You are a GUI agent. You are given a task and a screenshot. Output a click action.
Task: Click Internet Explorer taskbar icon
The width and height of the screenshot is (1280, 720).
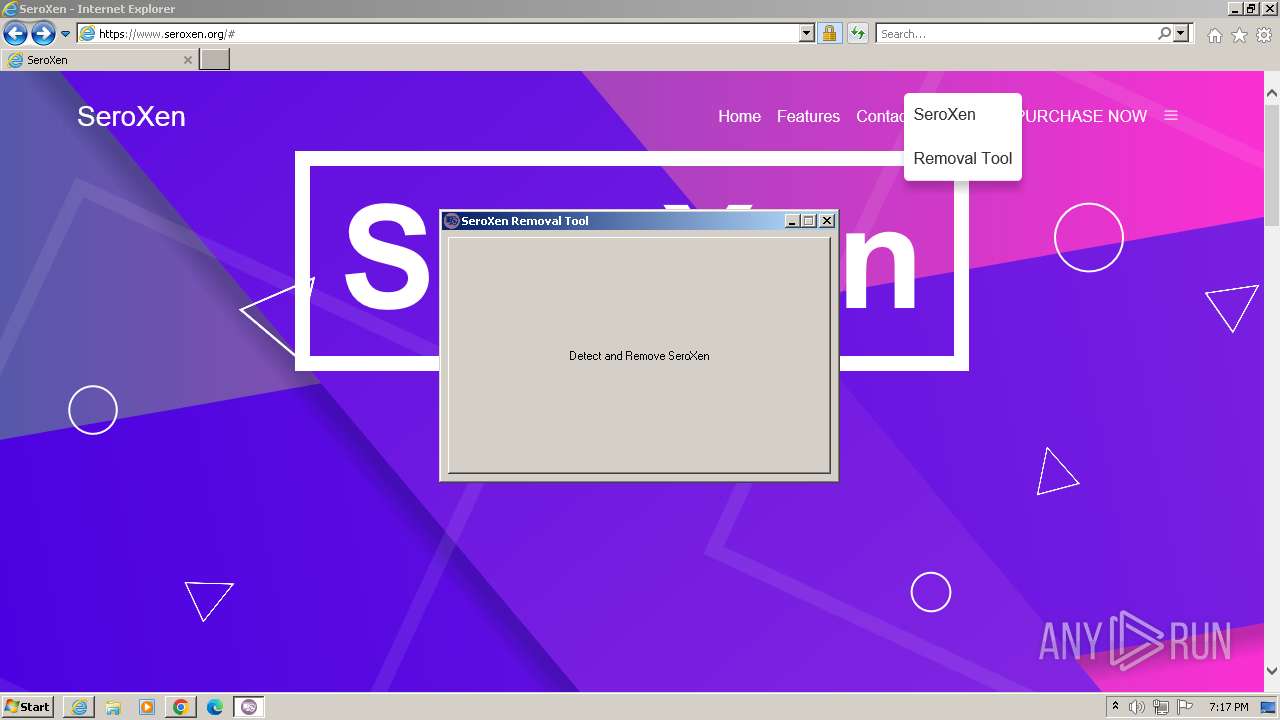(x=79, y=707)
